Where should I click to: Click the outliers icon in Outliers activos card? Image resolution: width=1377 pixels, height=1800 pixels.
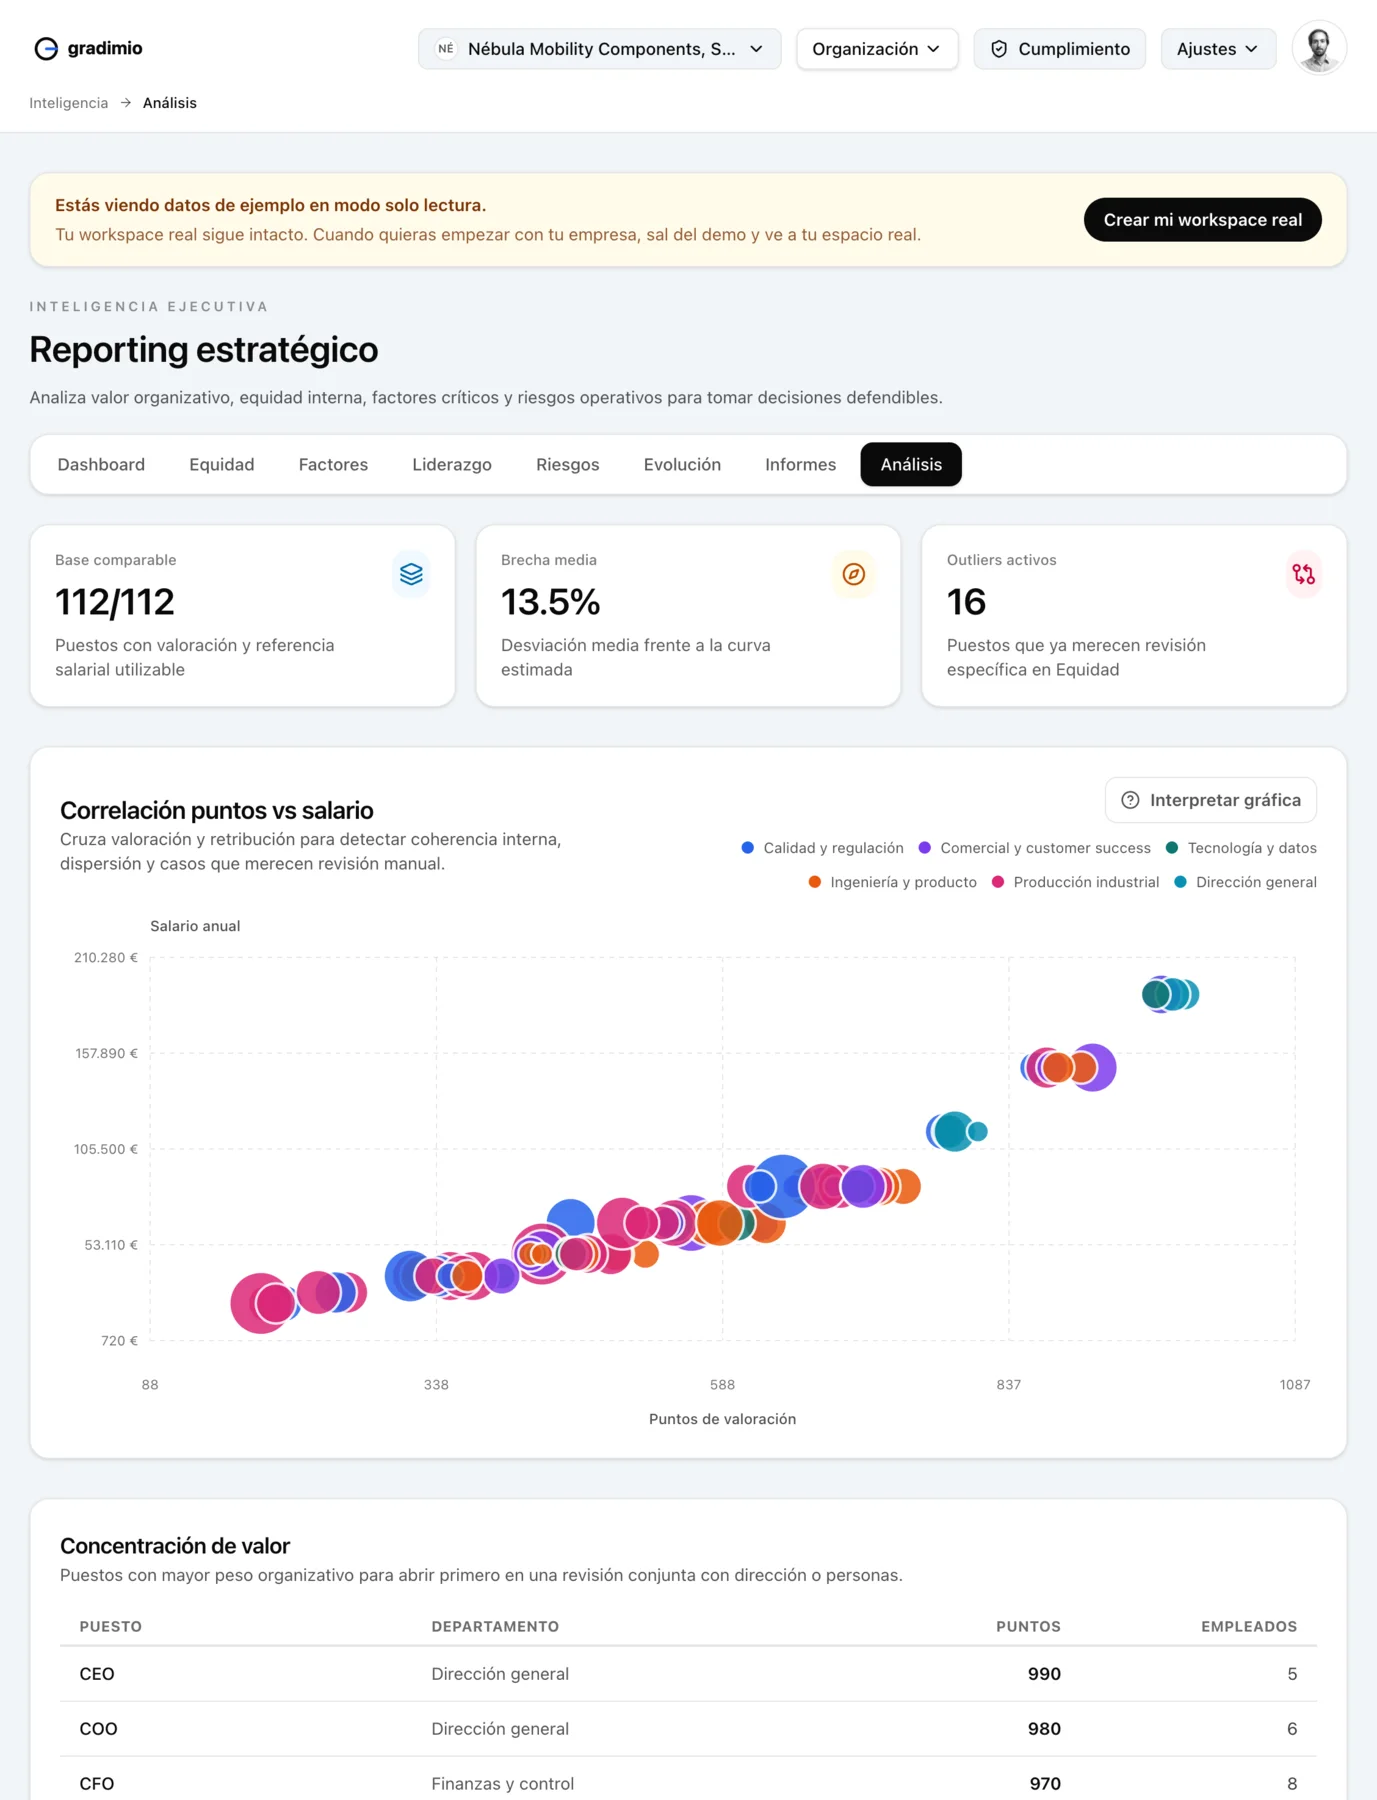1303,574
